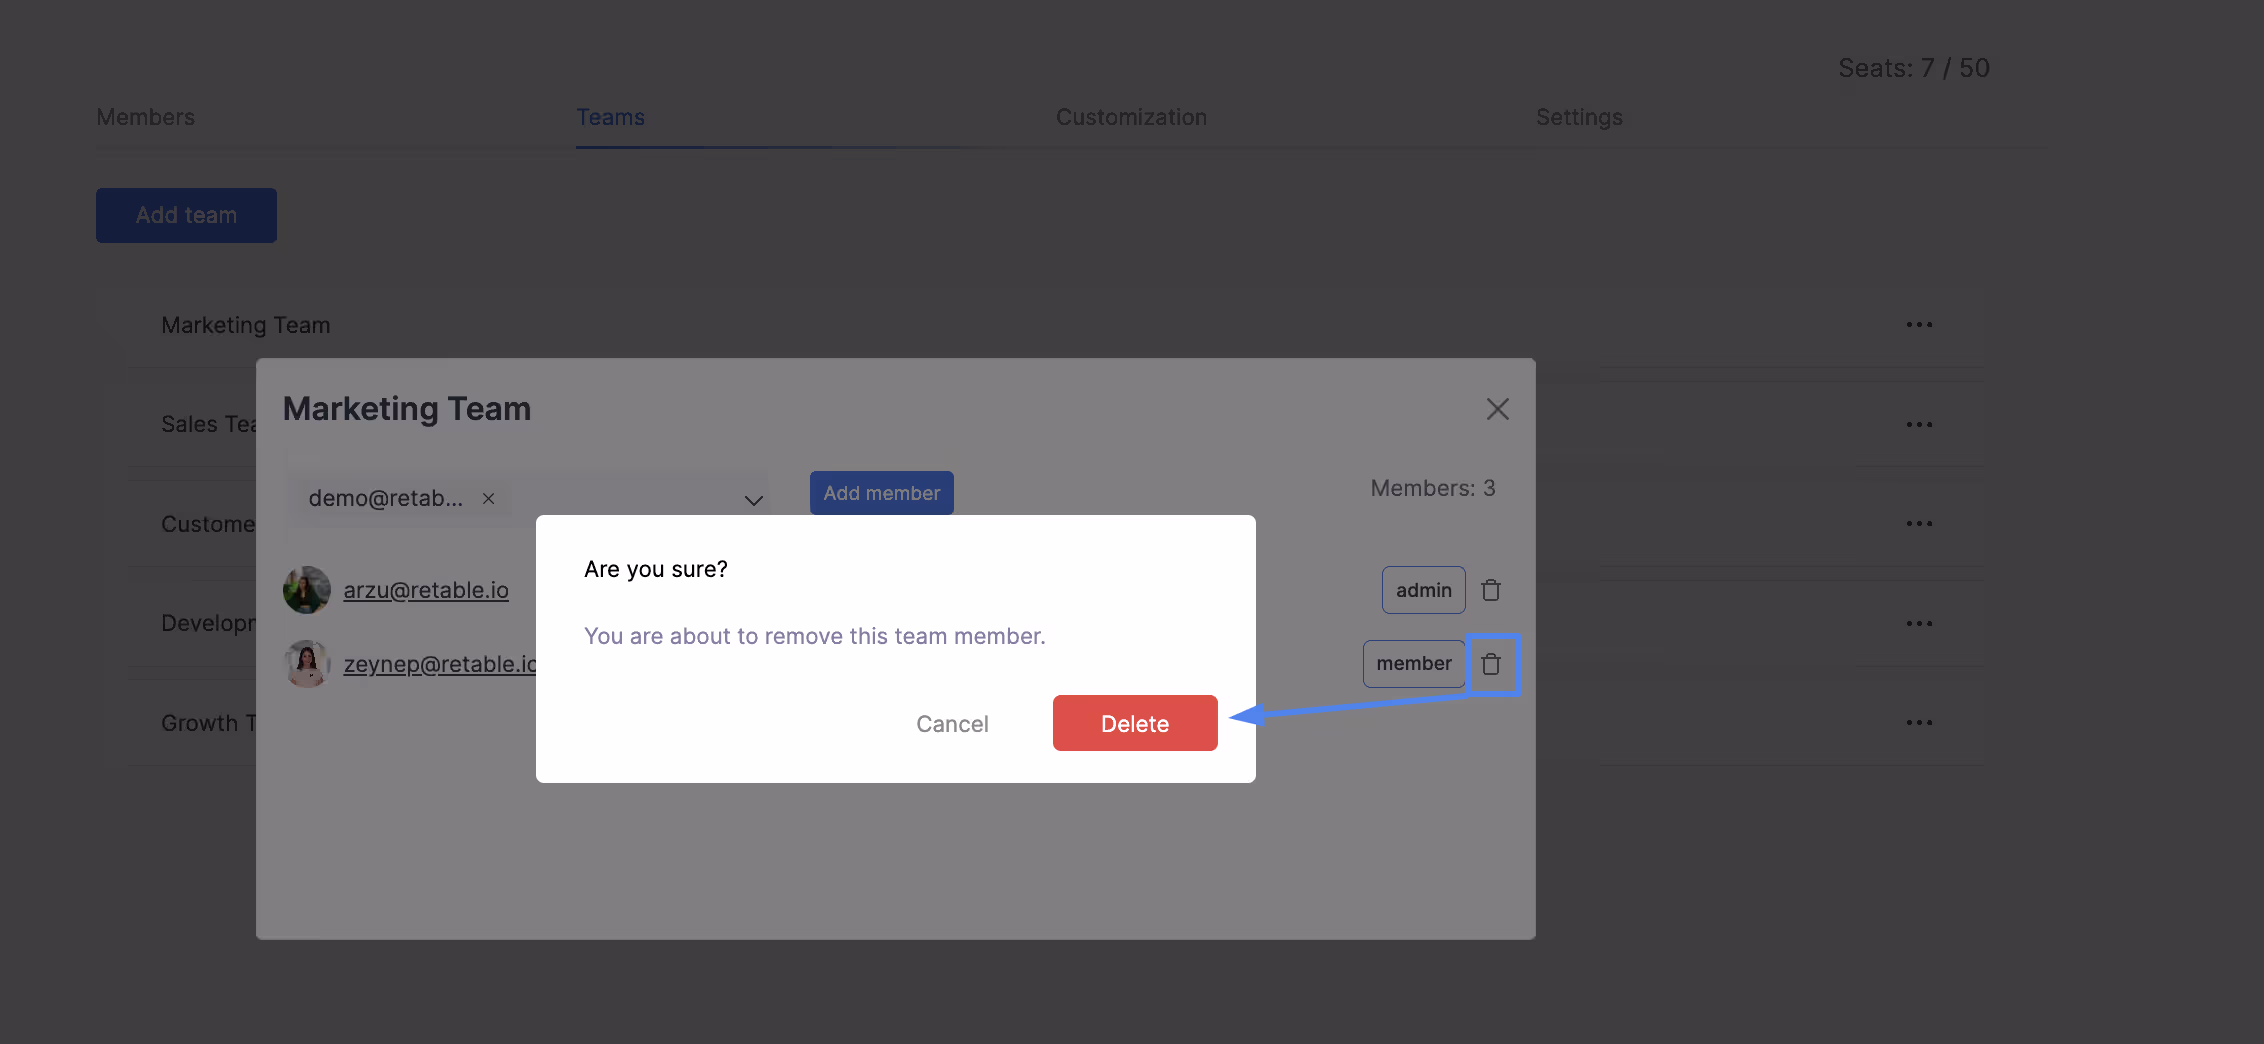Open three-dot menu for Growth Team row
The image size is (2264, 1044).
1919,723
